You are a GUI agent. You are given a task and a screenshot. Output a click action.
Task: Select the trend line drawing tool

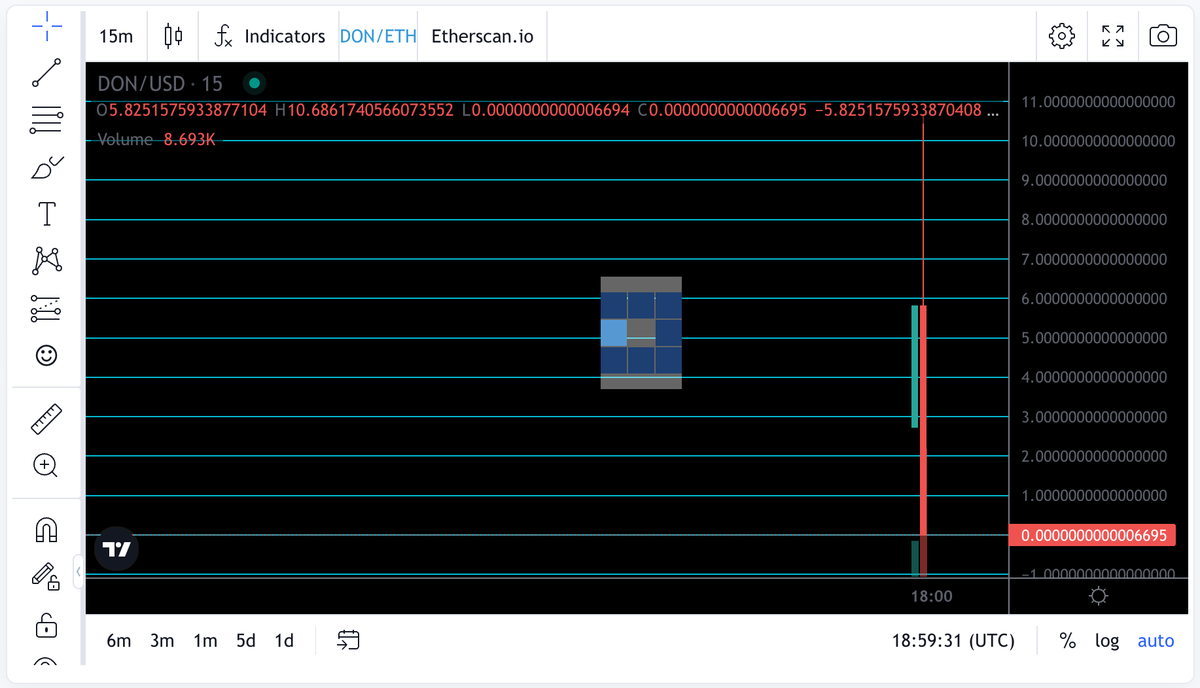click(x=46, y=73)
